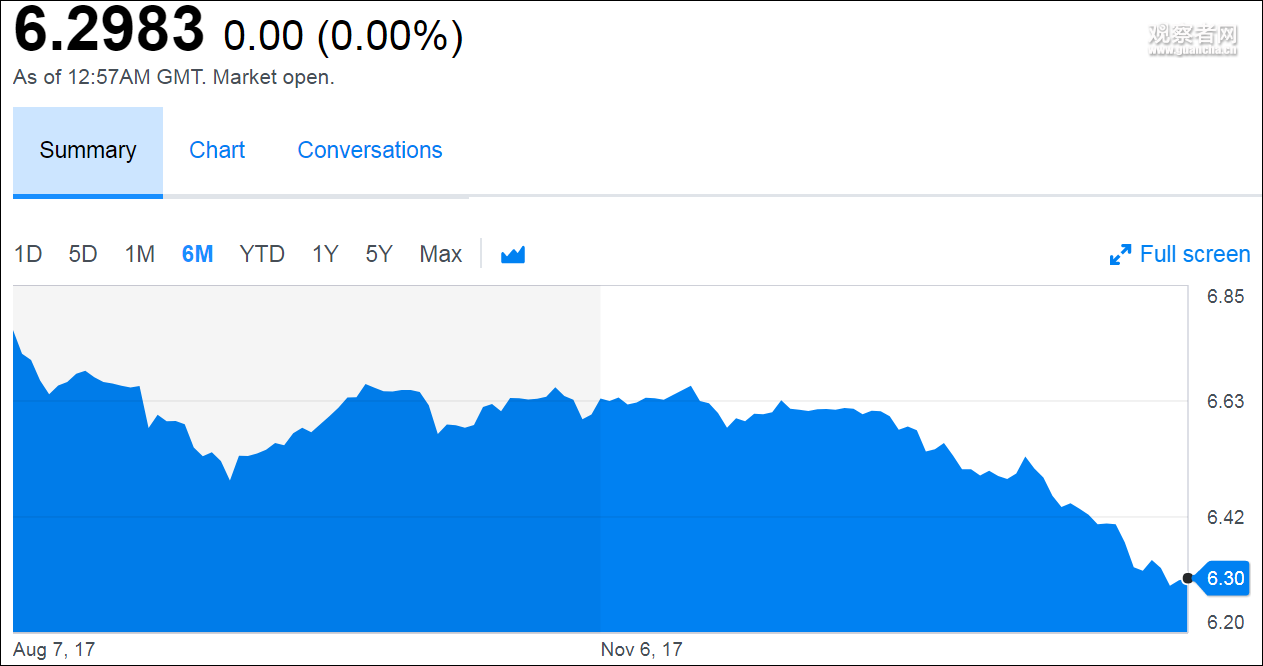Show the 5Y chart range
This screenshot has height=666, width=1263.
point(379,255)
